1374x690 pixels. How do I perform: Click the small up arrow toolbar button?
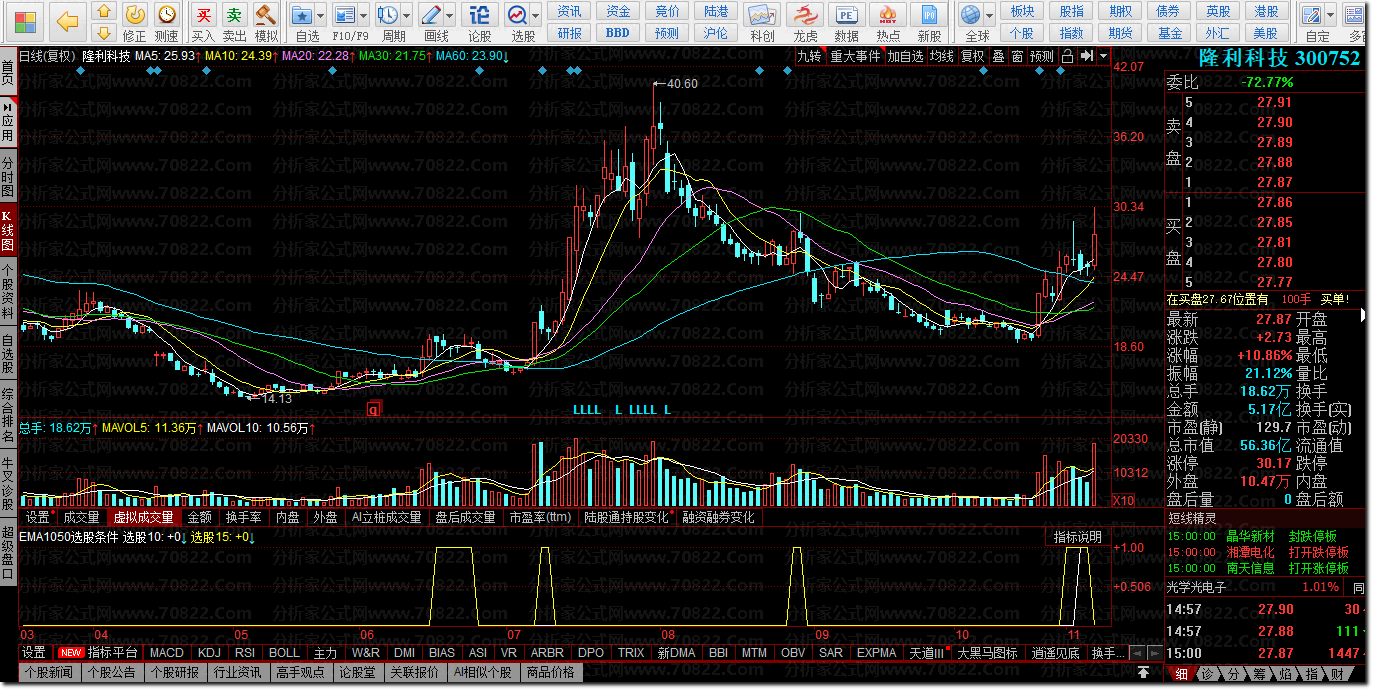(104, 12)
